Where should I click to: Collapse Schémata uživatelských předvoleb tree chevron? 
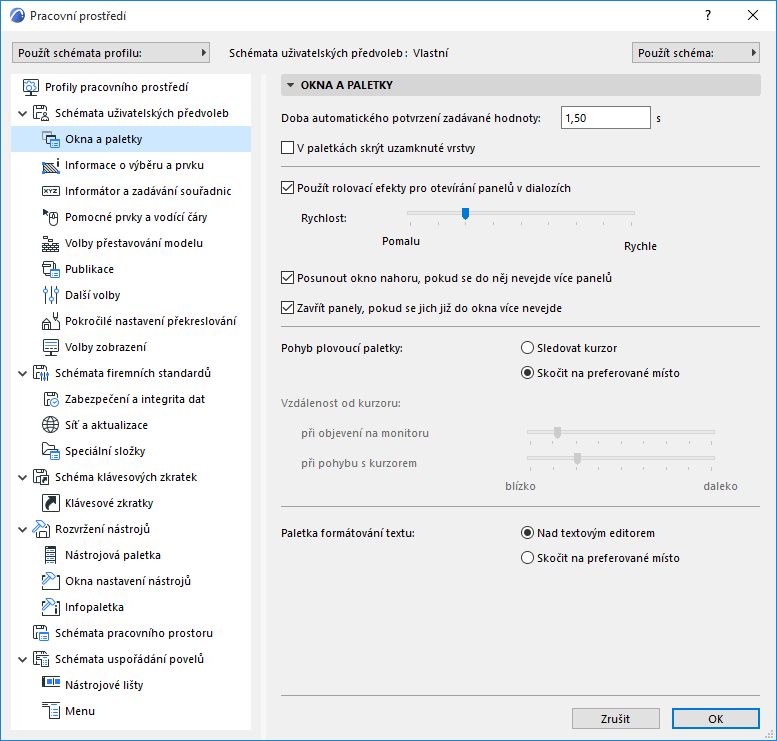click(x=22, y=114)
